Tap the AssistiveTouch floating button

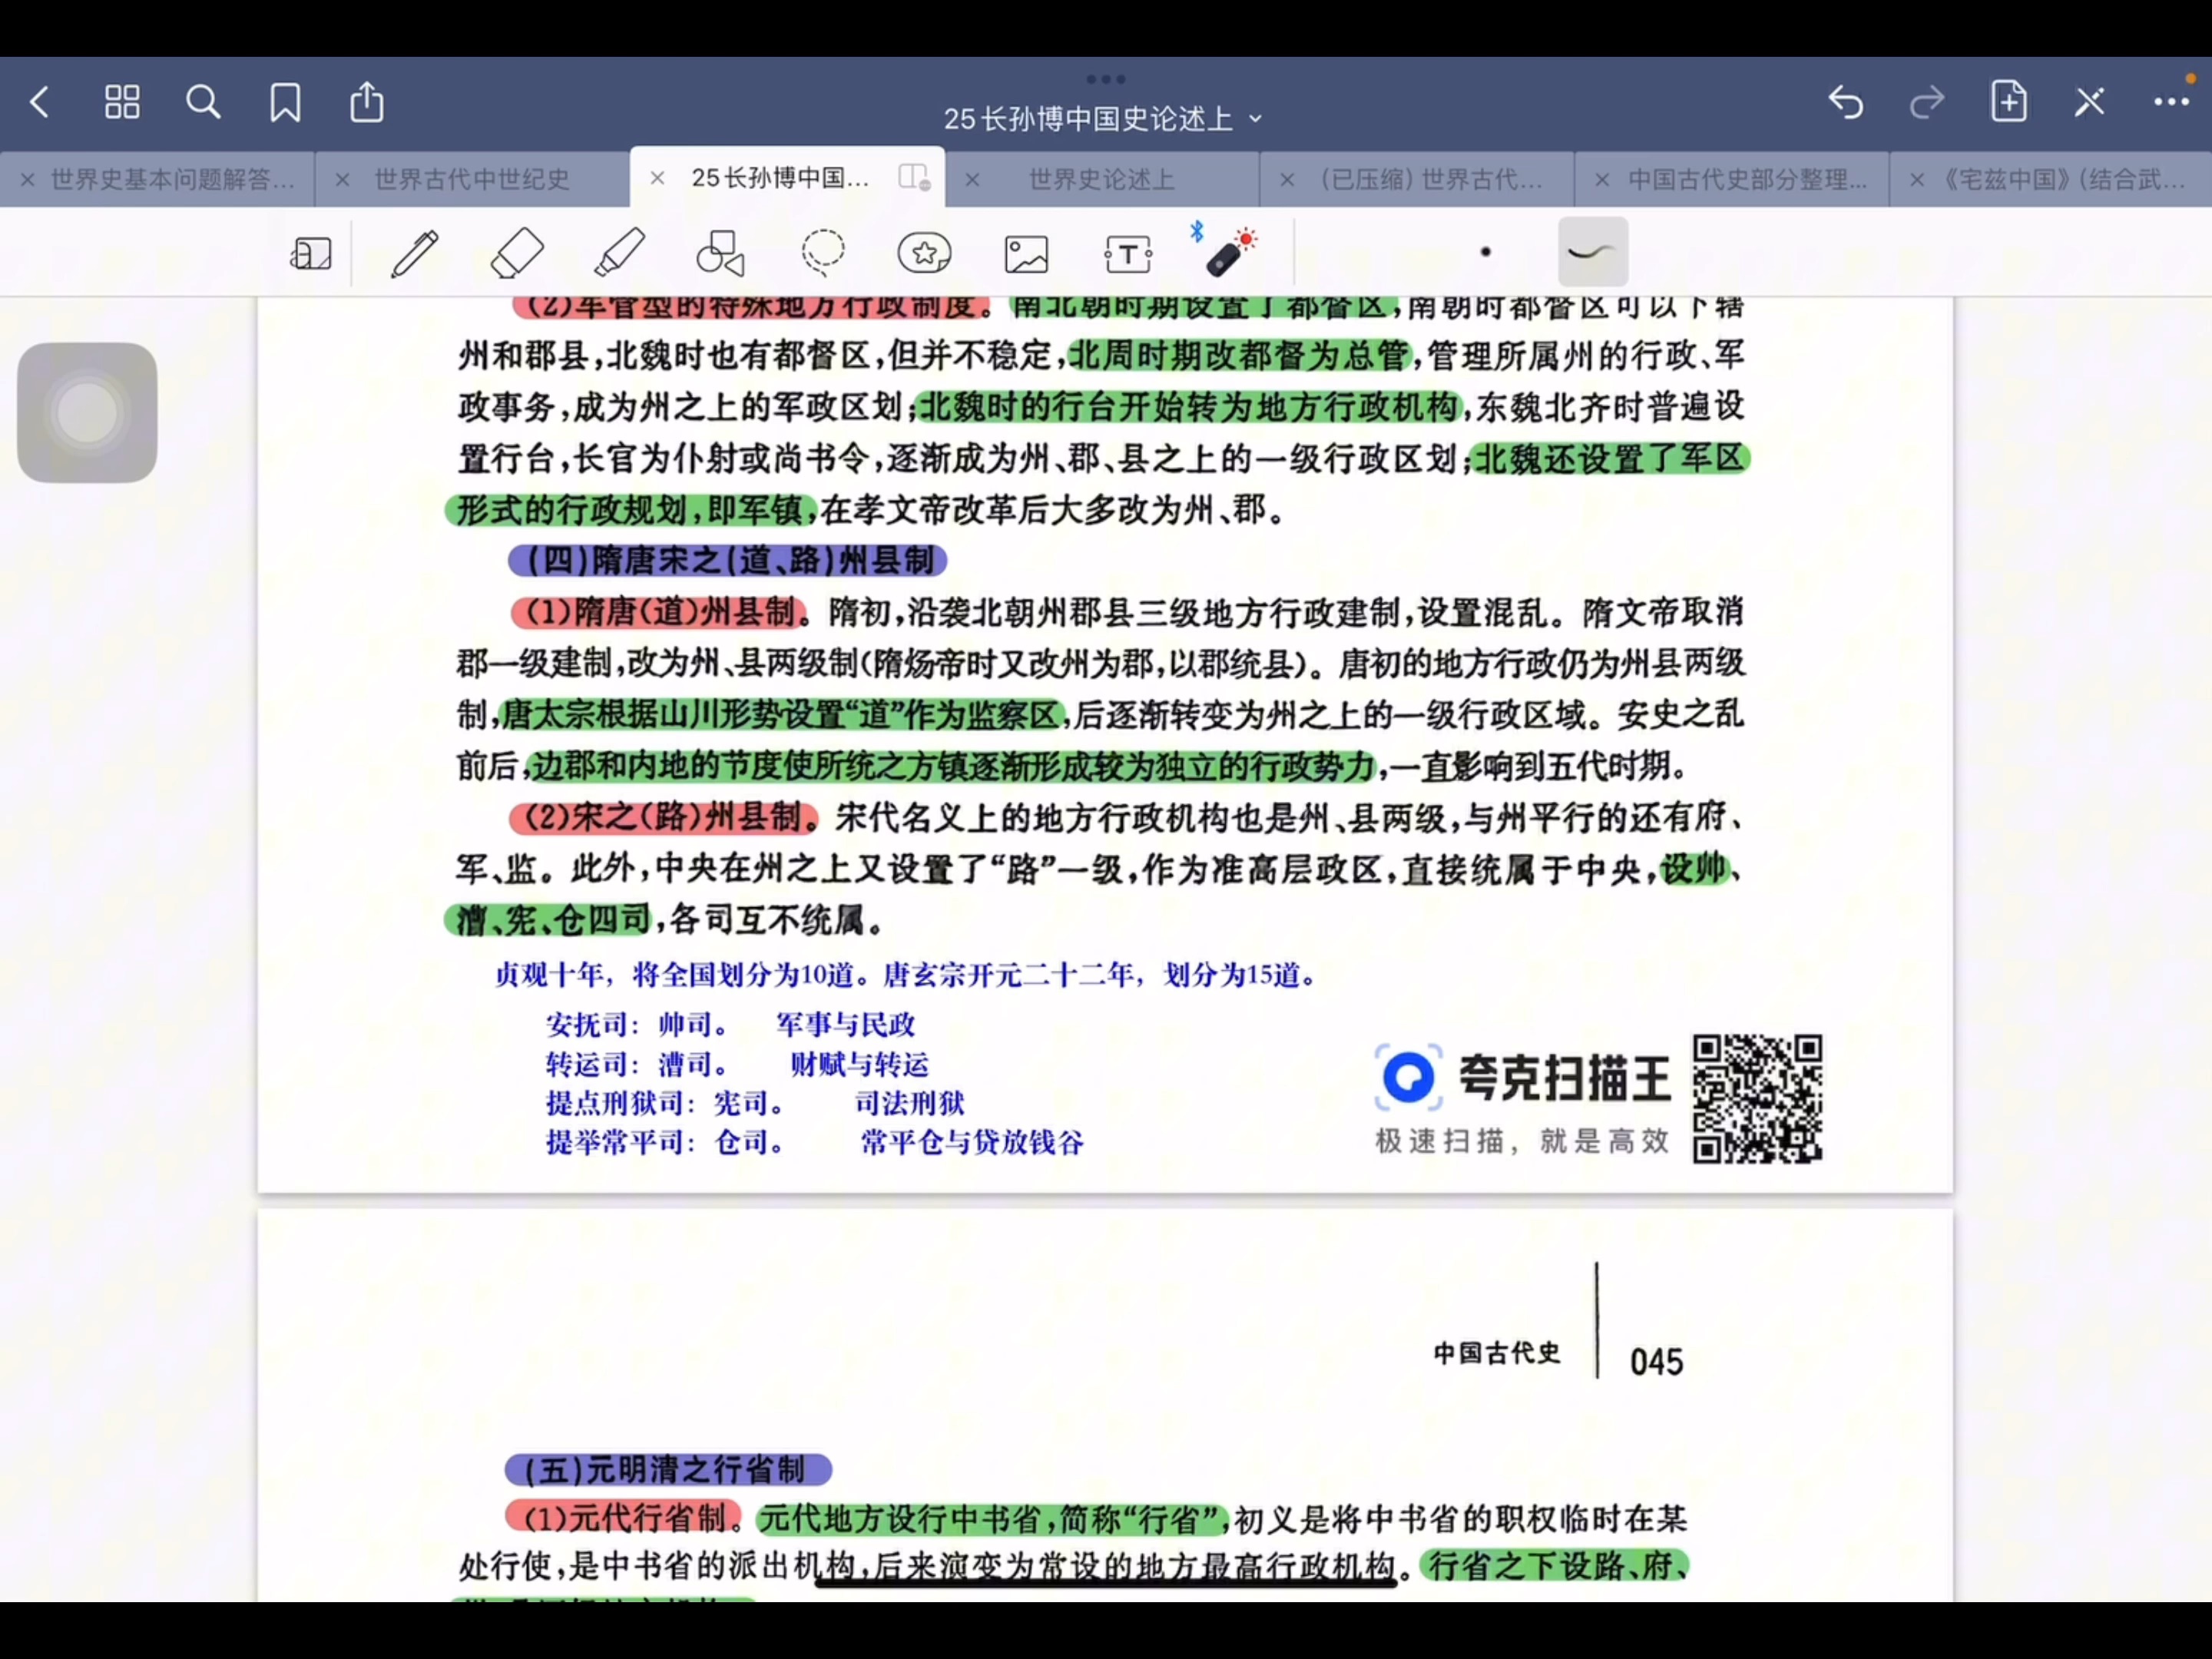pos(87,412)
